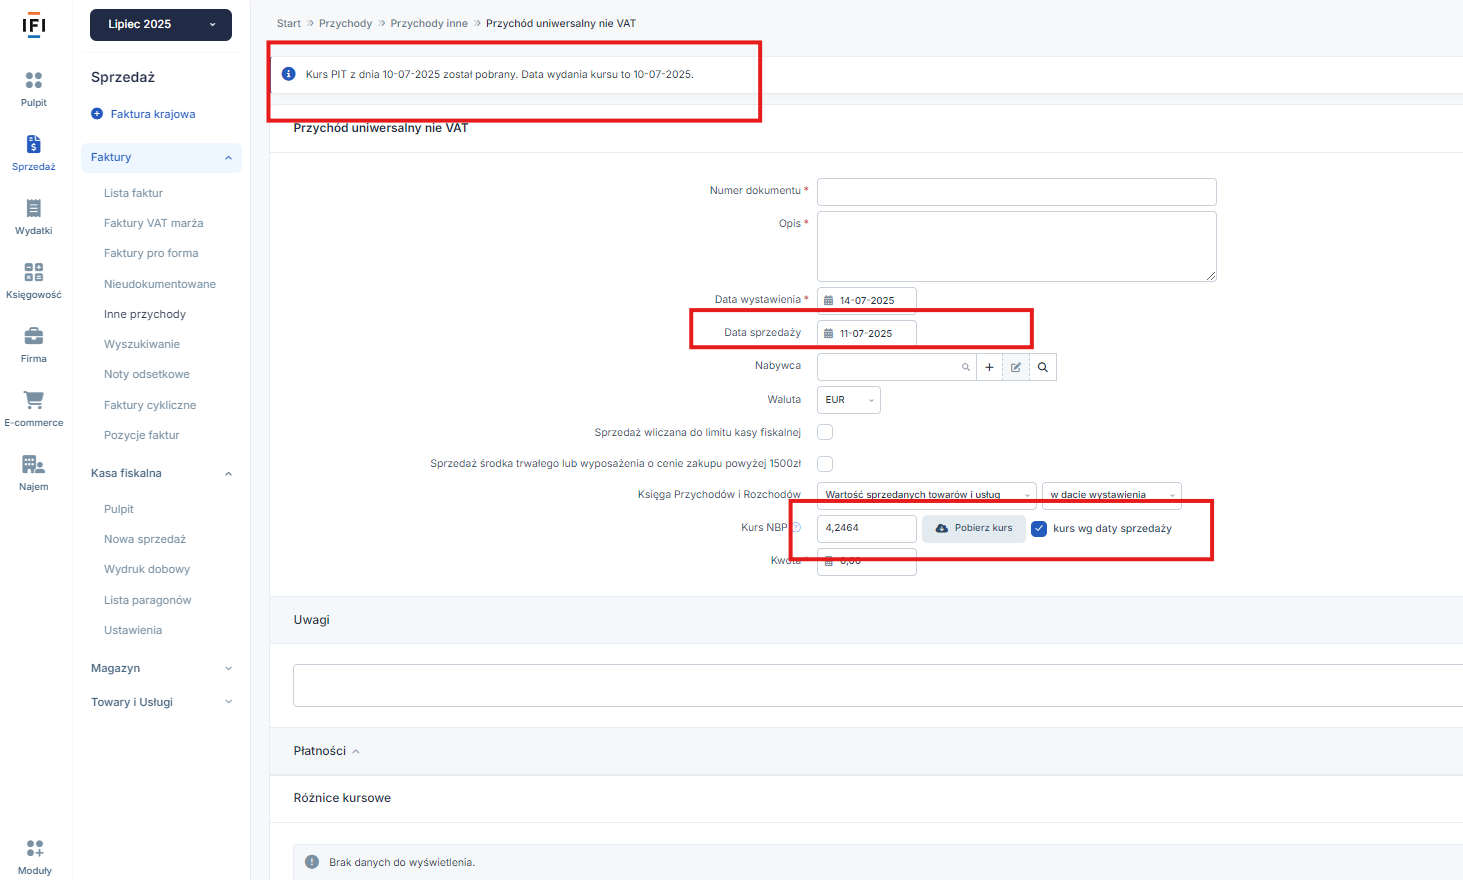Screen dimensions: 1463x880
Task: Open Pulpit under Kasa fiskalna
Action: (119, 509)
